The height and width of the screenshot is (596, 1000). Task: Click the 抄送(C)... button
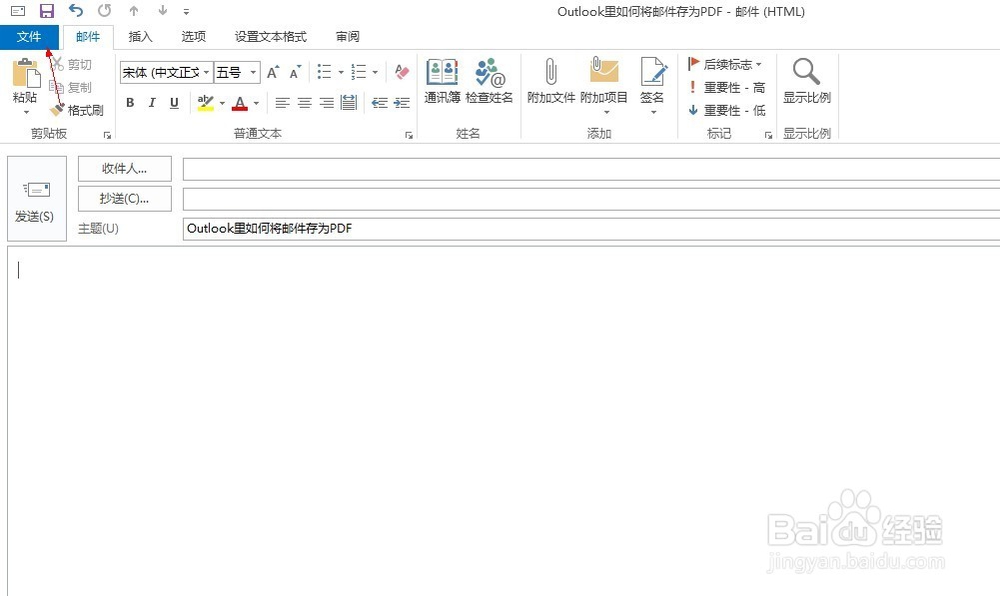point(124,199)
